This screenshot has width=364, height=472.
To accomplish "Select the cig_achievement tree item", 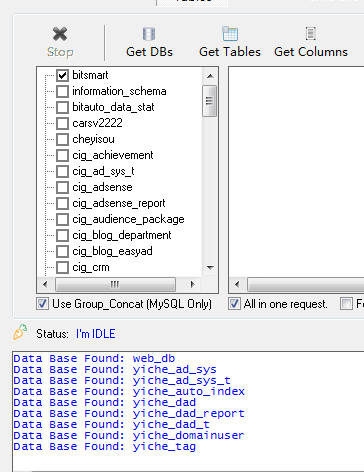I will pyautogui.click(x=113, y=155).
